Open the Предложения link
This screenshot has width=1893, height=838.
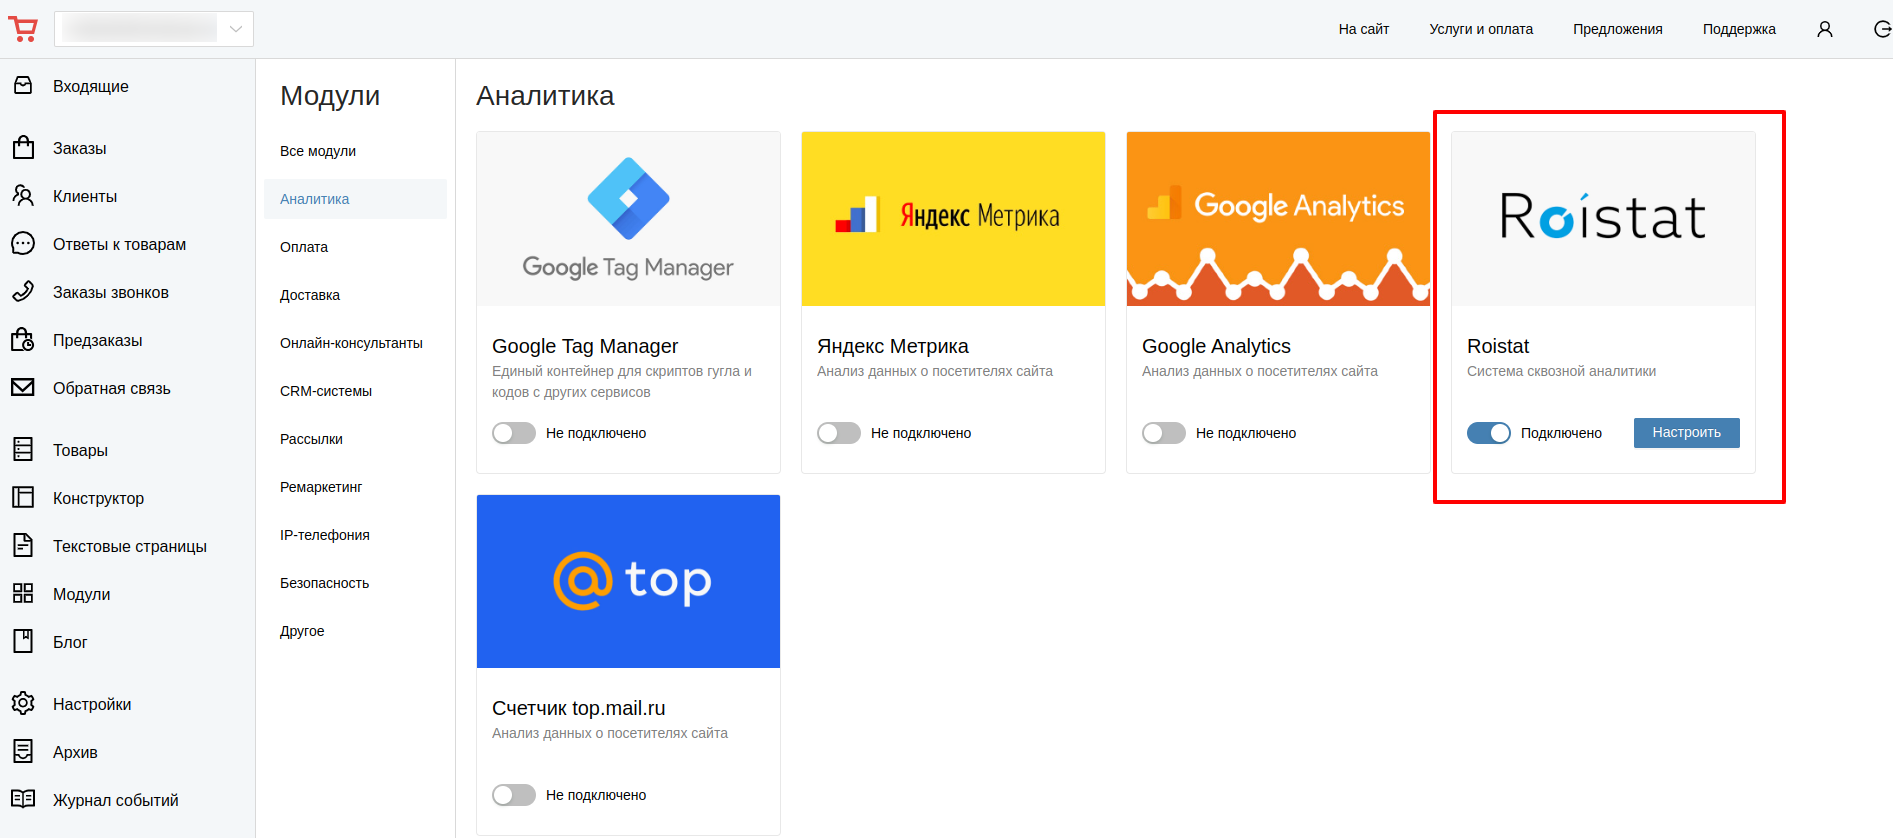(x=1617, y=29)
